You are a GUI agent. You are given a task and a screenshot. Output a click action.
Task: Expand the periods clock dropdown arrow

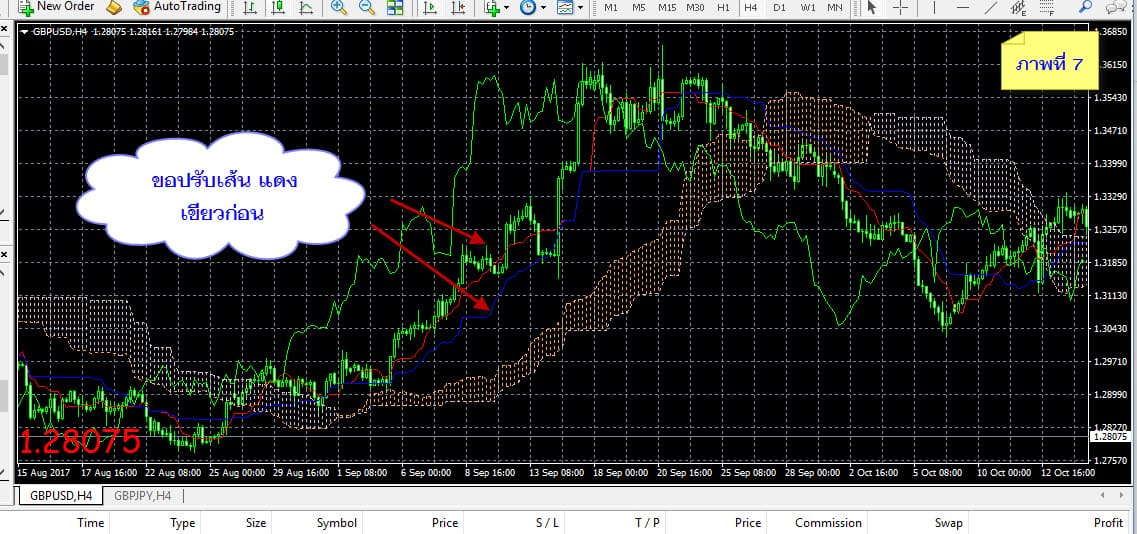click(x=542, y=8)
